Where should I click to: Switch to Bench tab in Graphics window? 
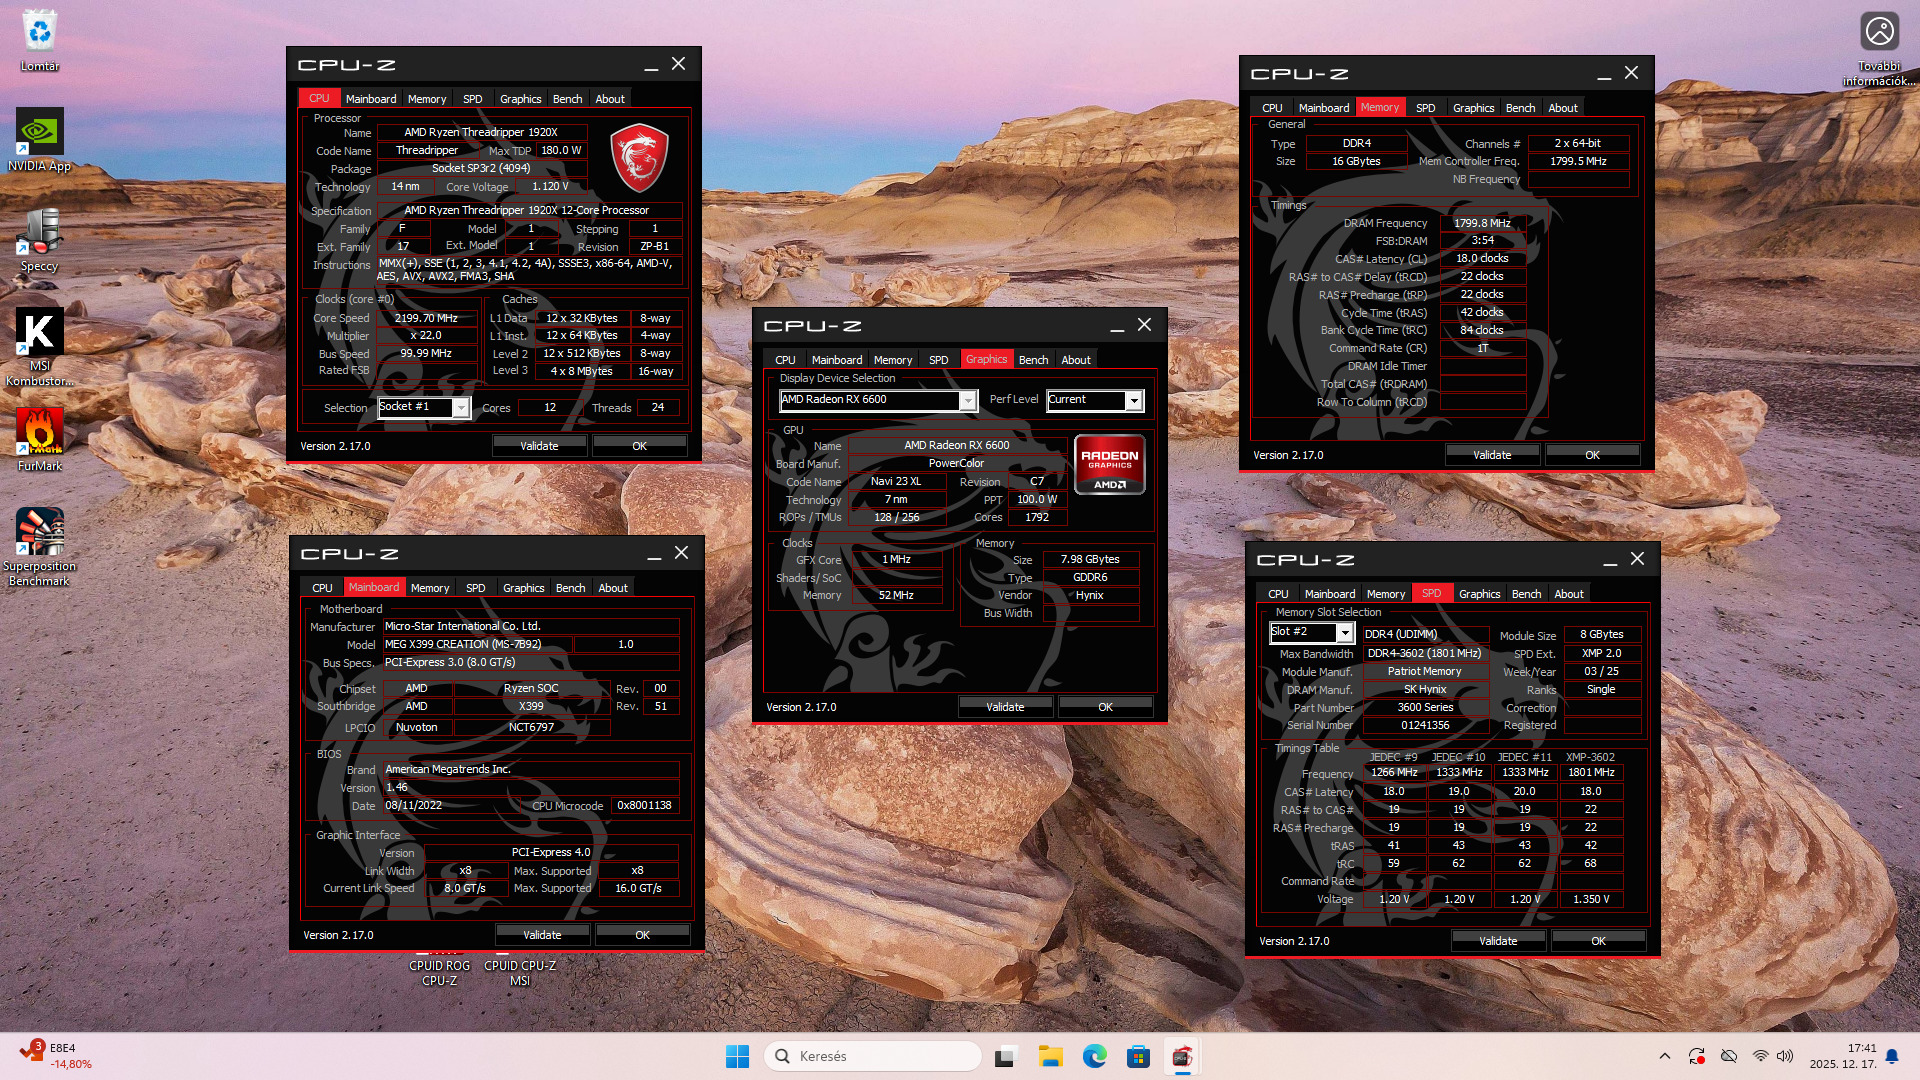point(1033,360)
